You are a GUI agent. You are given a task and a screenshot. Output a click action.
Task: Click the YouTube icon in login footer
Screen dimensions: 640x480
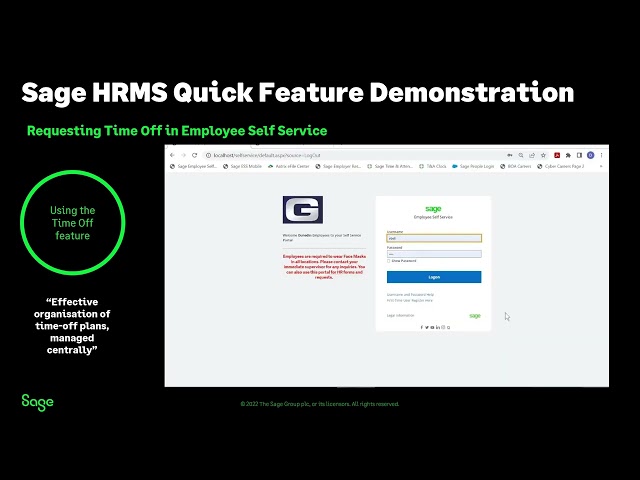tap(432, 327)
